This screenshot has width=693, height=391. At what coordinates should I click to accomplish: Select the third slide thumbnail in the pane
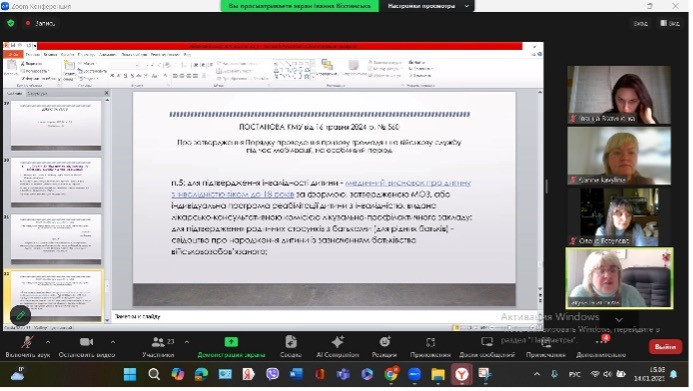pyautogui.click(x=56, y=239)
